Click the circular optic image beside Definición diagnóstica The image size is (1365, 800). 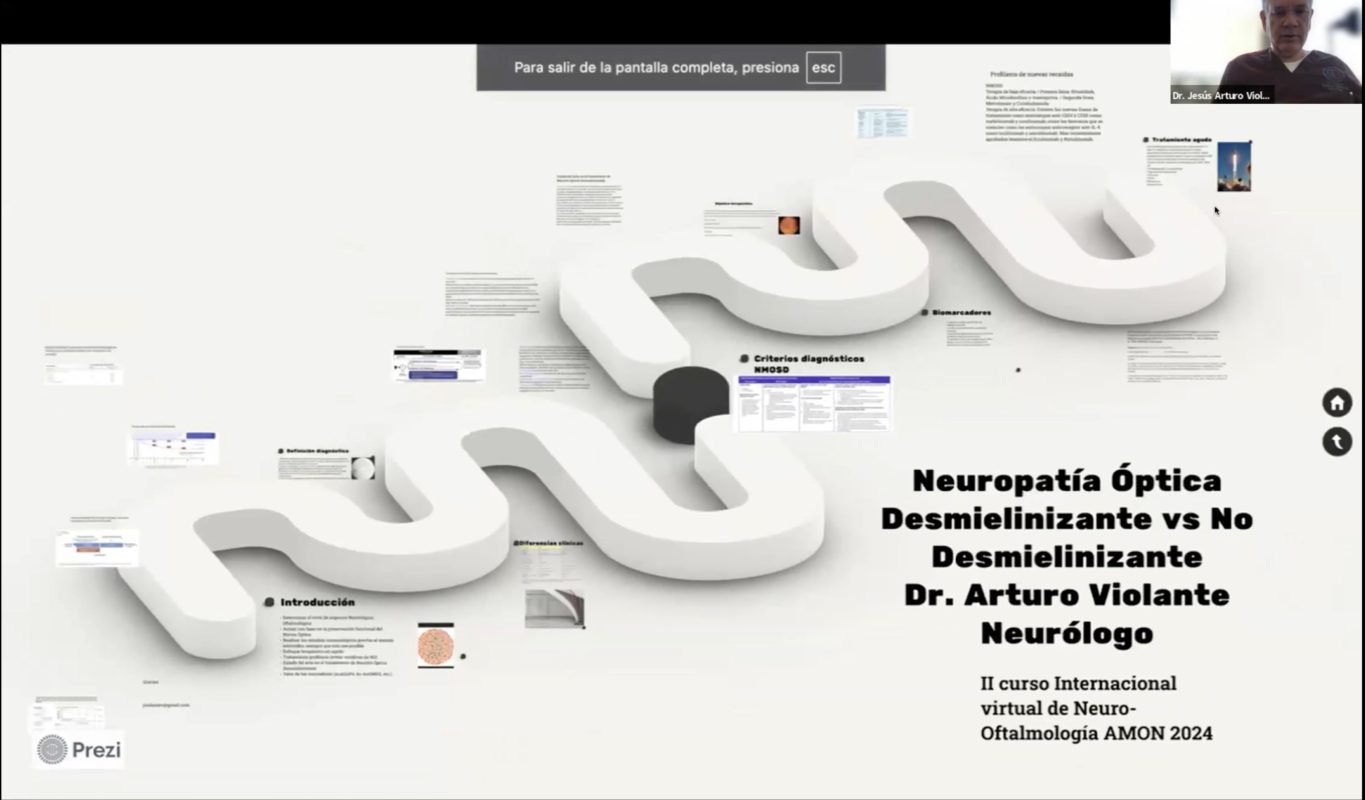364,468
